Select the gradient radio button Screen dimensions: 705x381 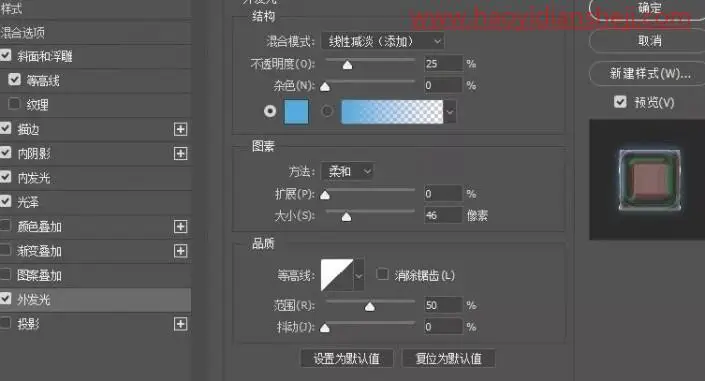coord(327,111)
